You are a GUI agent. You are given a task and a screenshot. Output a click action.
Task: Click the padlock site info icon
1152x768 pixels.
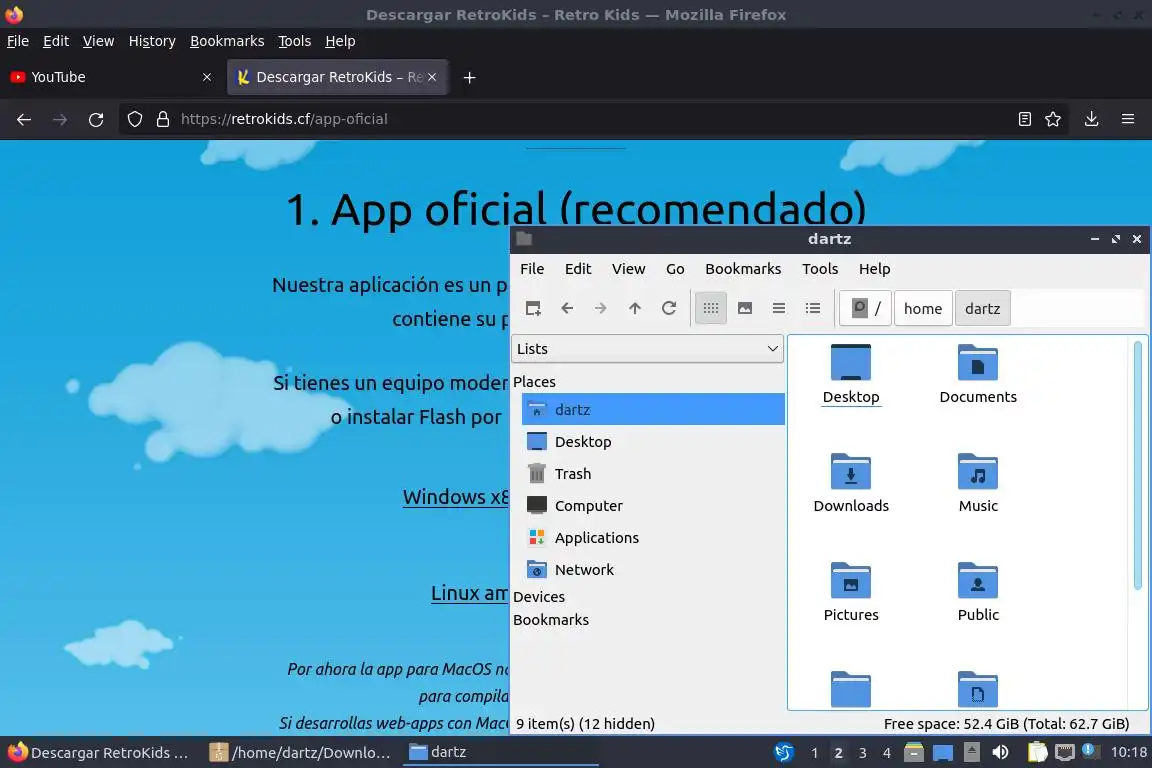tap(163, 119)
